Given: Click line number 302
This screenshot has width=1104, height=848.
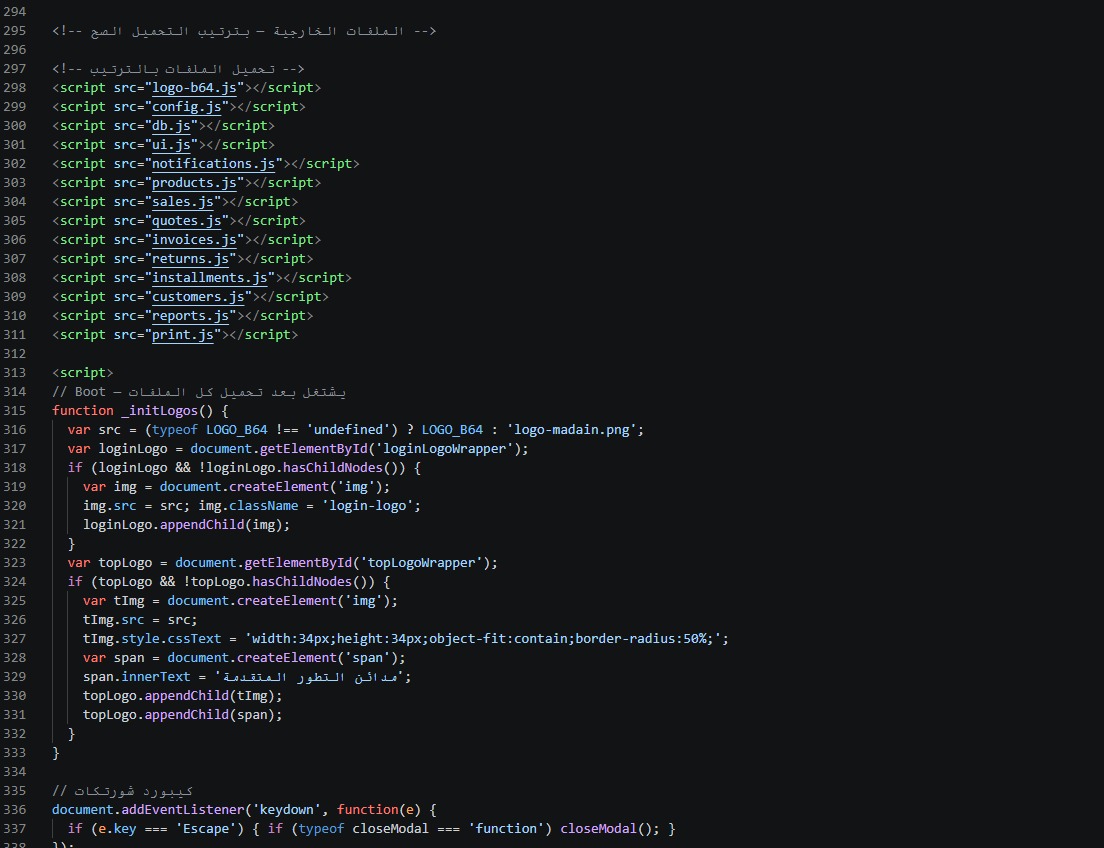Looking at the screenshot, I should (x=15, y=164).
